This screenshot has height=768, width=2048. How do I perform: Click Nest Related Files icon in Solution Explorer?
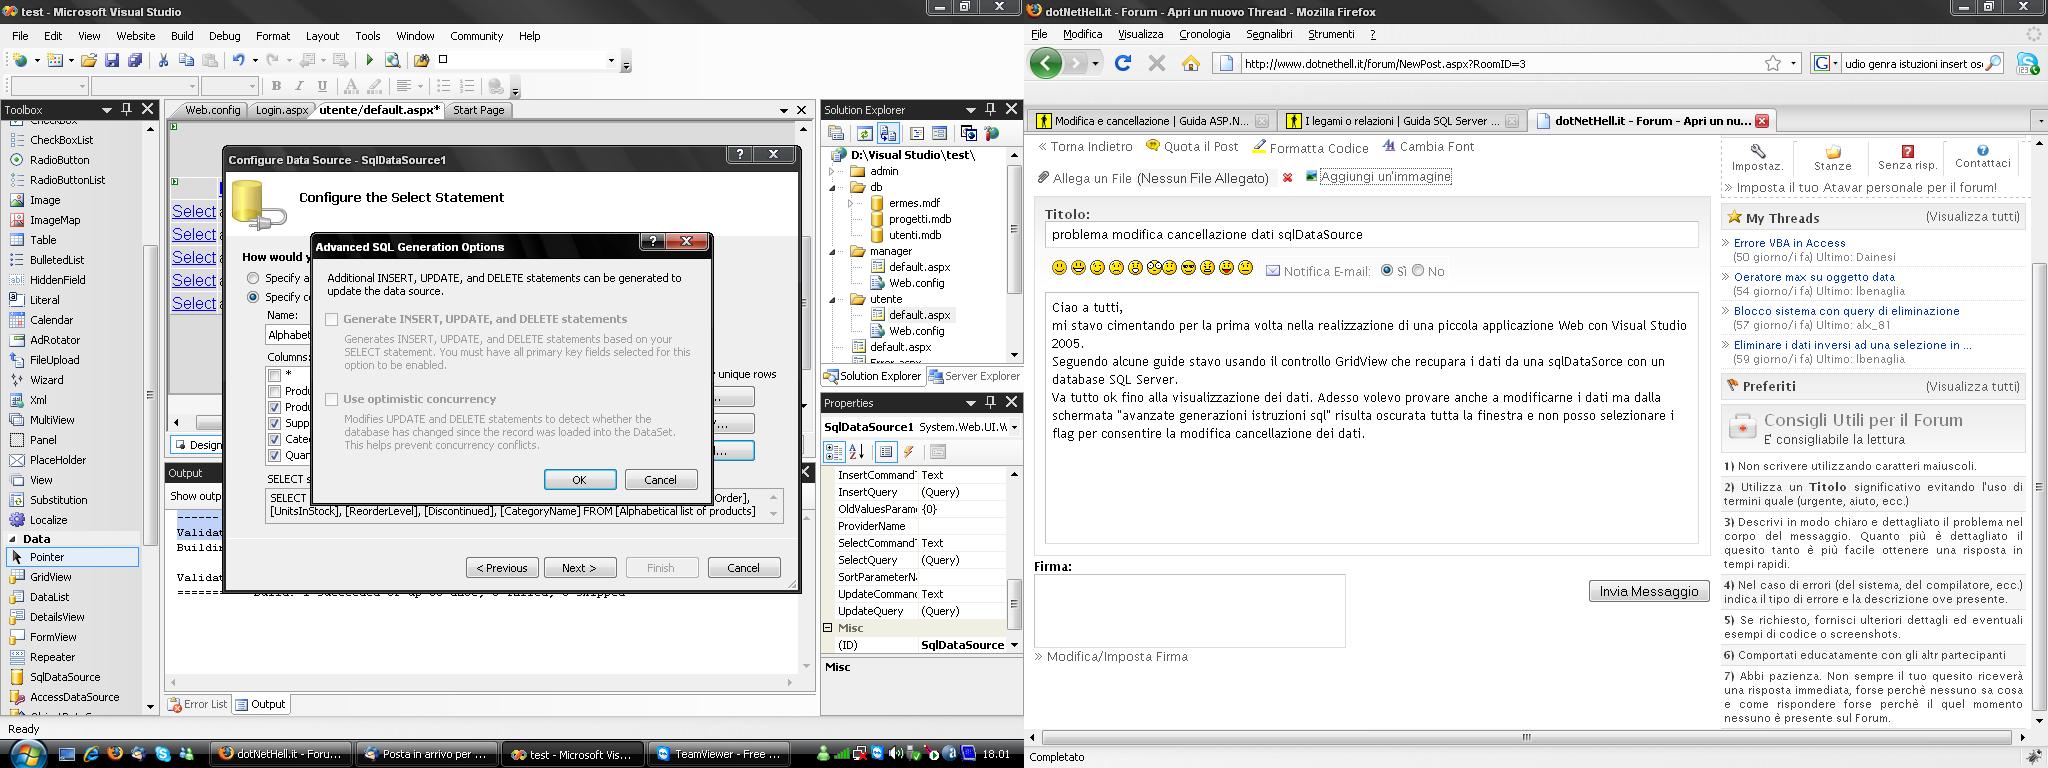click(888, 133)
